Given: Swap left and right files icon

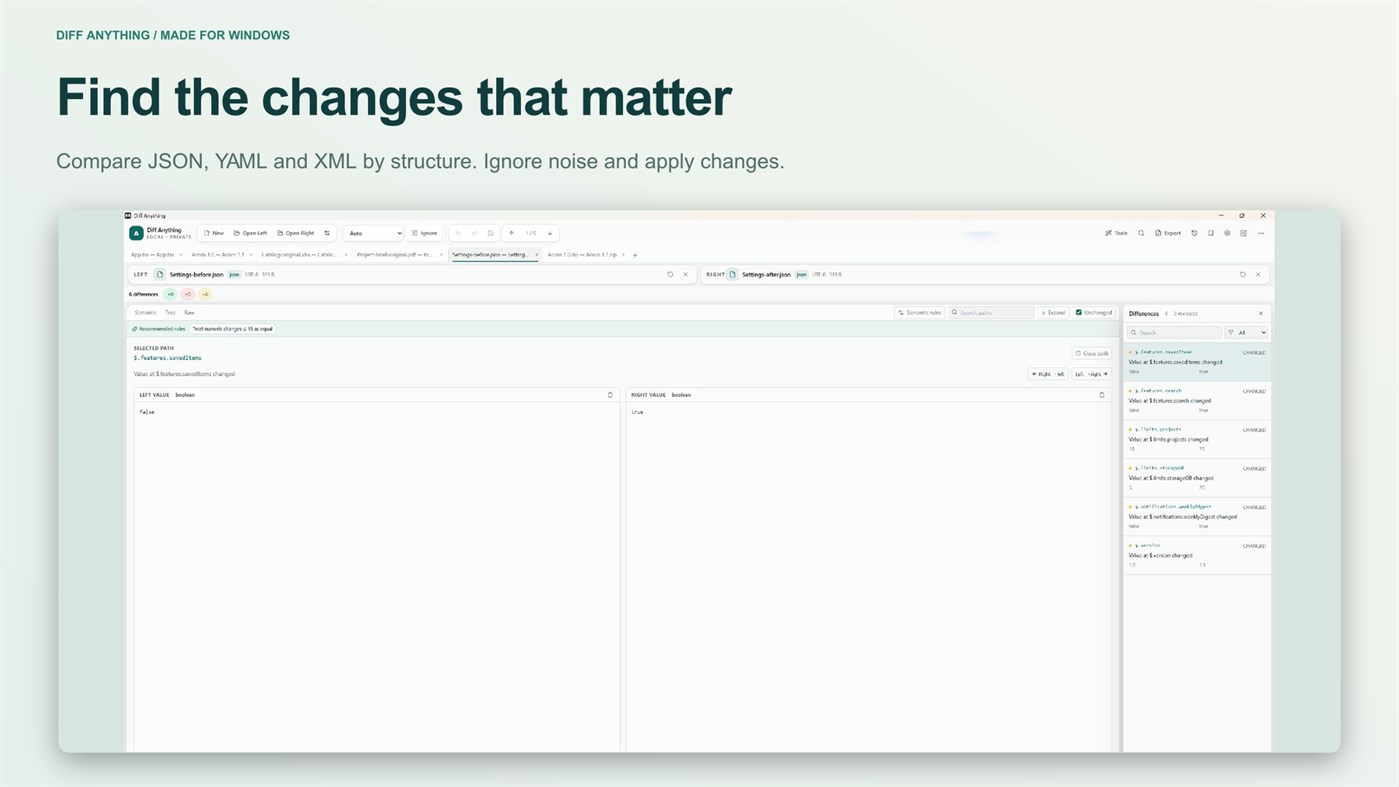Looking at the screenshot, I should [x=327, y=233].
